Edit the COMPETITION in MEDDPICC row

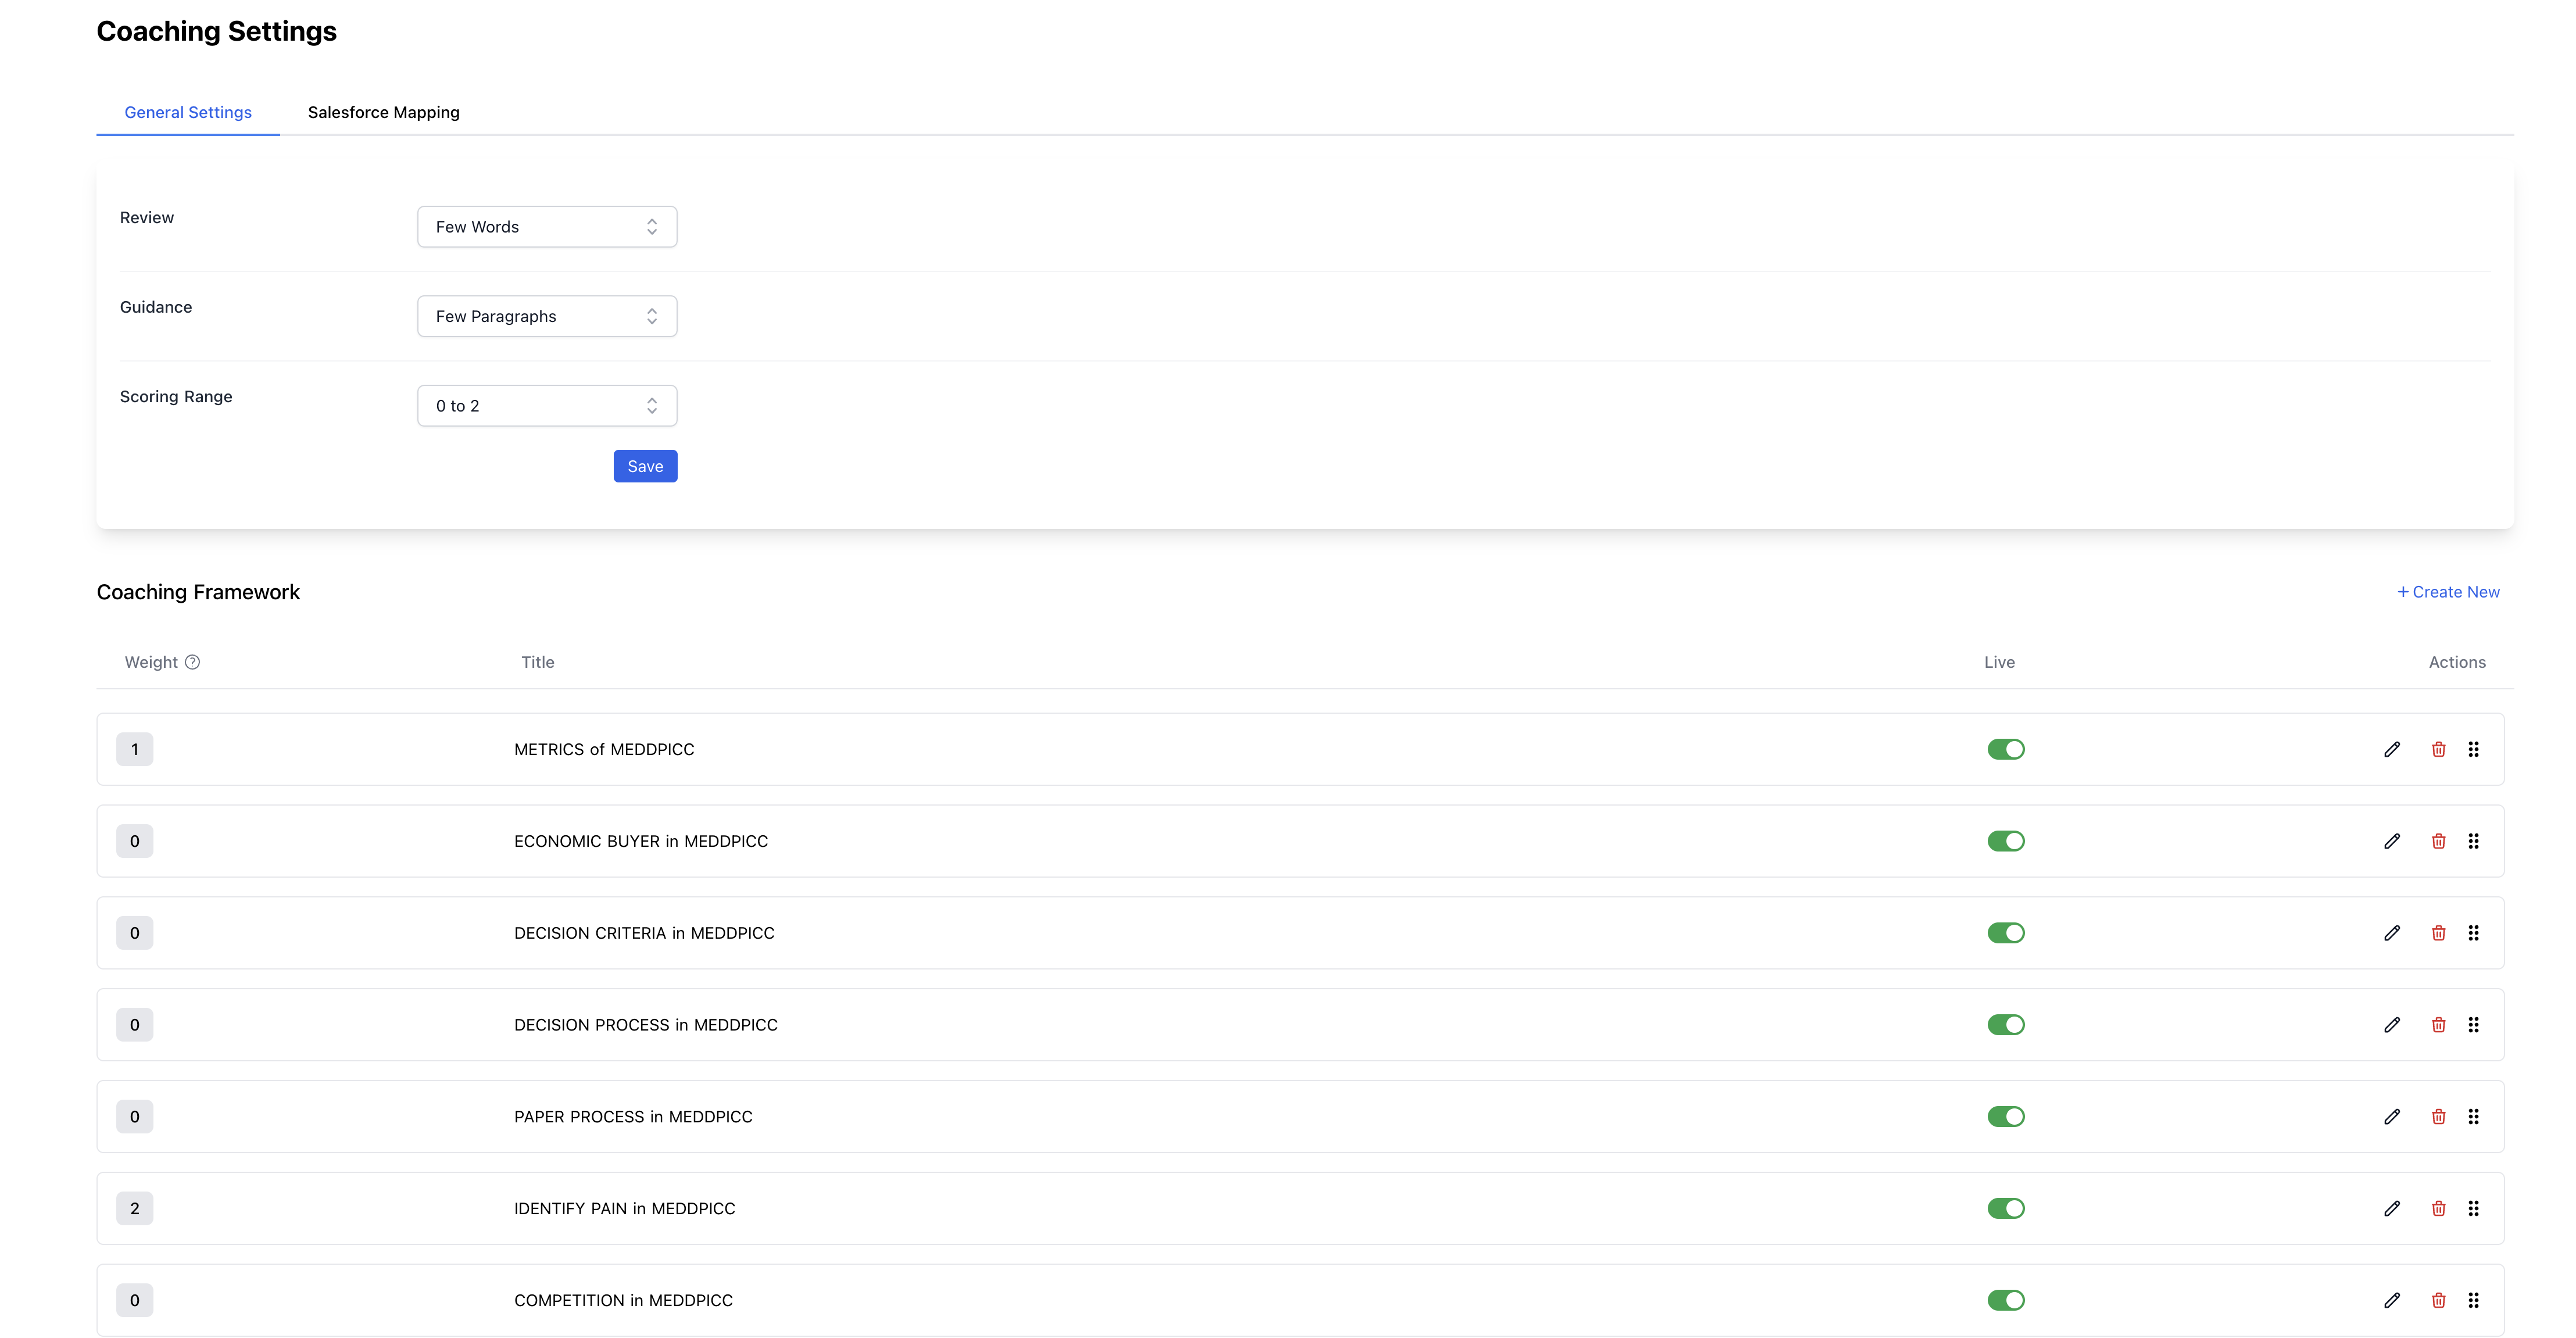pyautogui.click(x=2392, y=1301)
